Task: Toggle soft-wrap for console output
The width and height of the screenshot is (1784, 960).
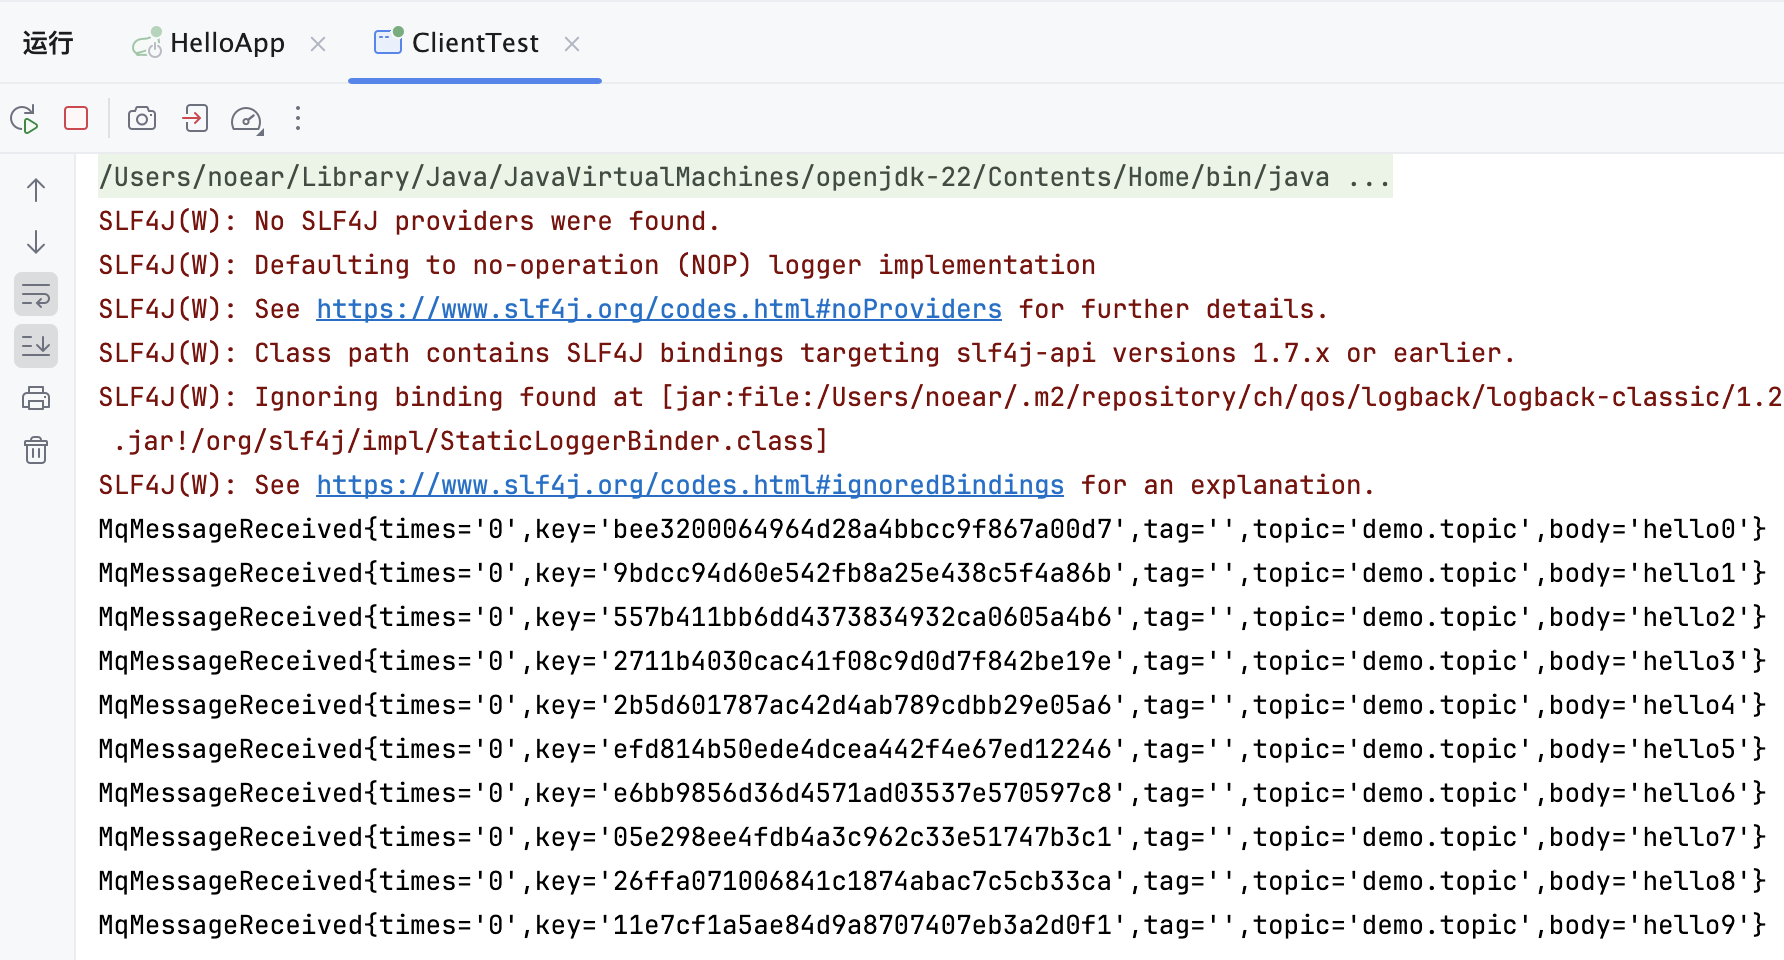Action: [36, 295]
